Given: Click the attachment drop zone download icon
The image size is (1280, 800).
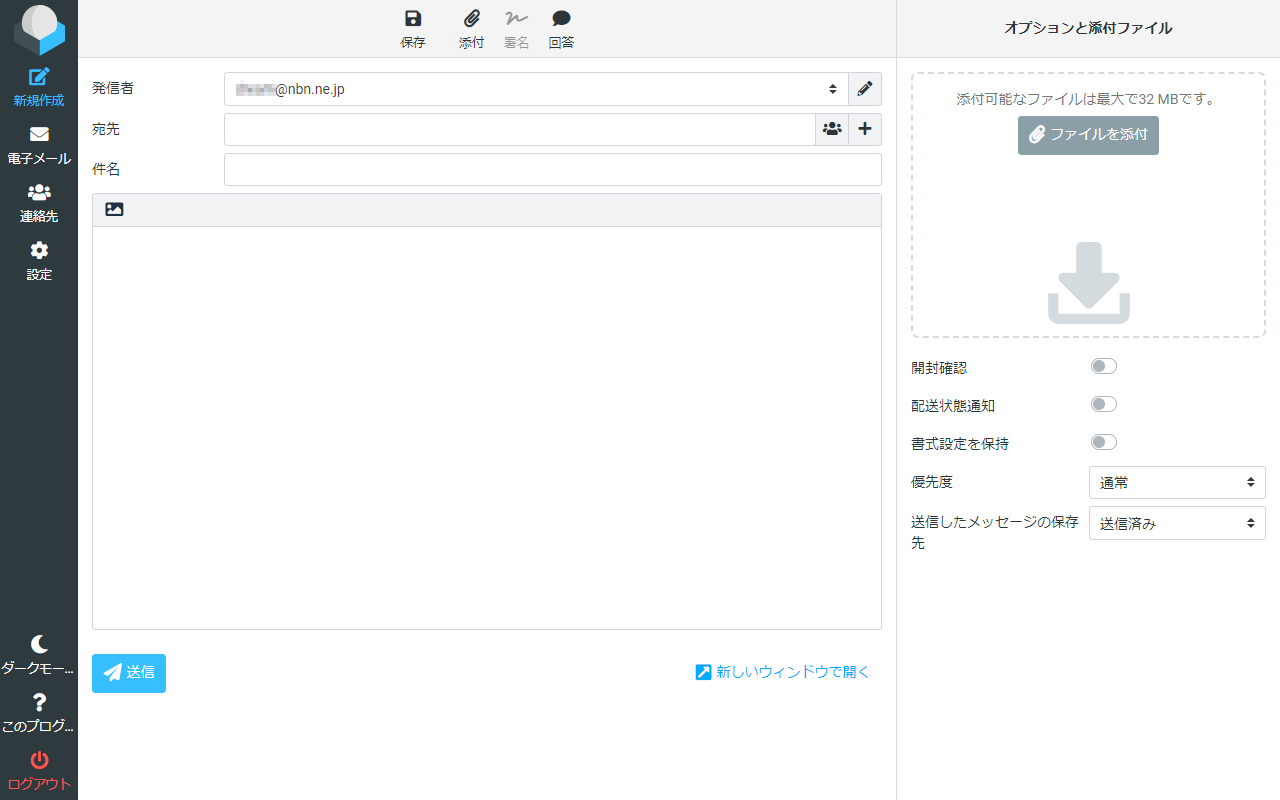Looking at the screenshot, I should (x=1089, y=283).
